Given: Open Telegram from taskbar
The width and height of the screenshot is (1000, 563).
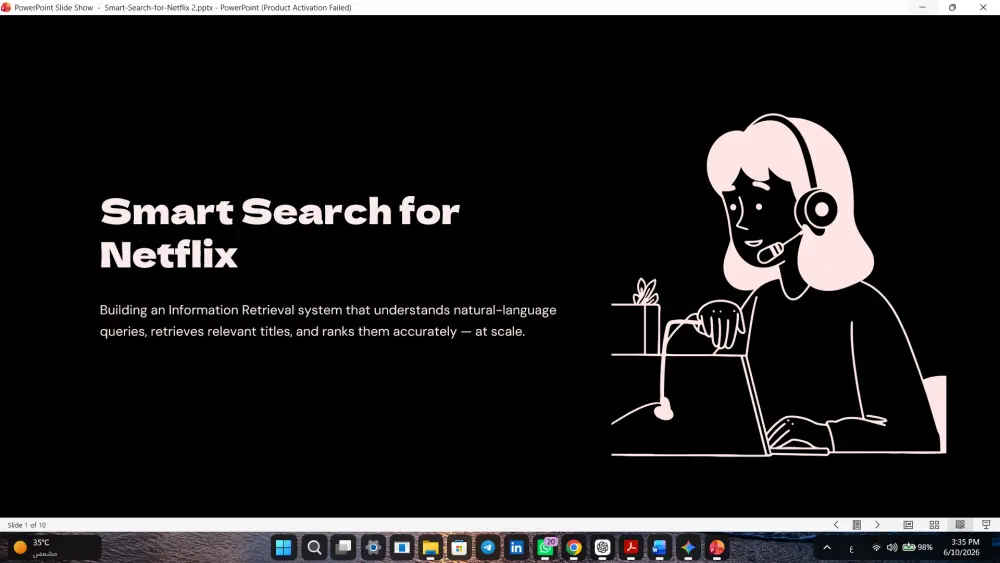Looking at the screenshot, I should point(488,548).
